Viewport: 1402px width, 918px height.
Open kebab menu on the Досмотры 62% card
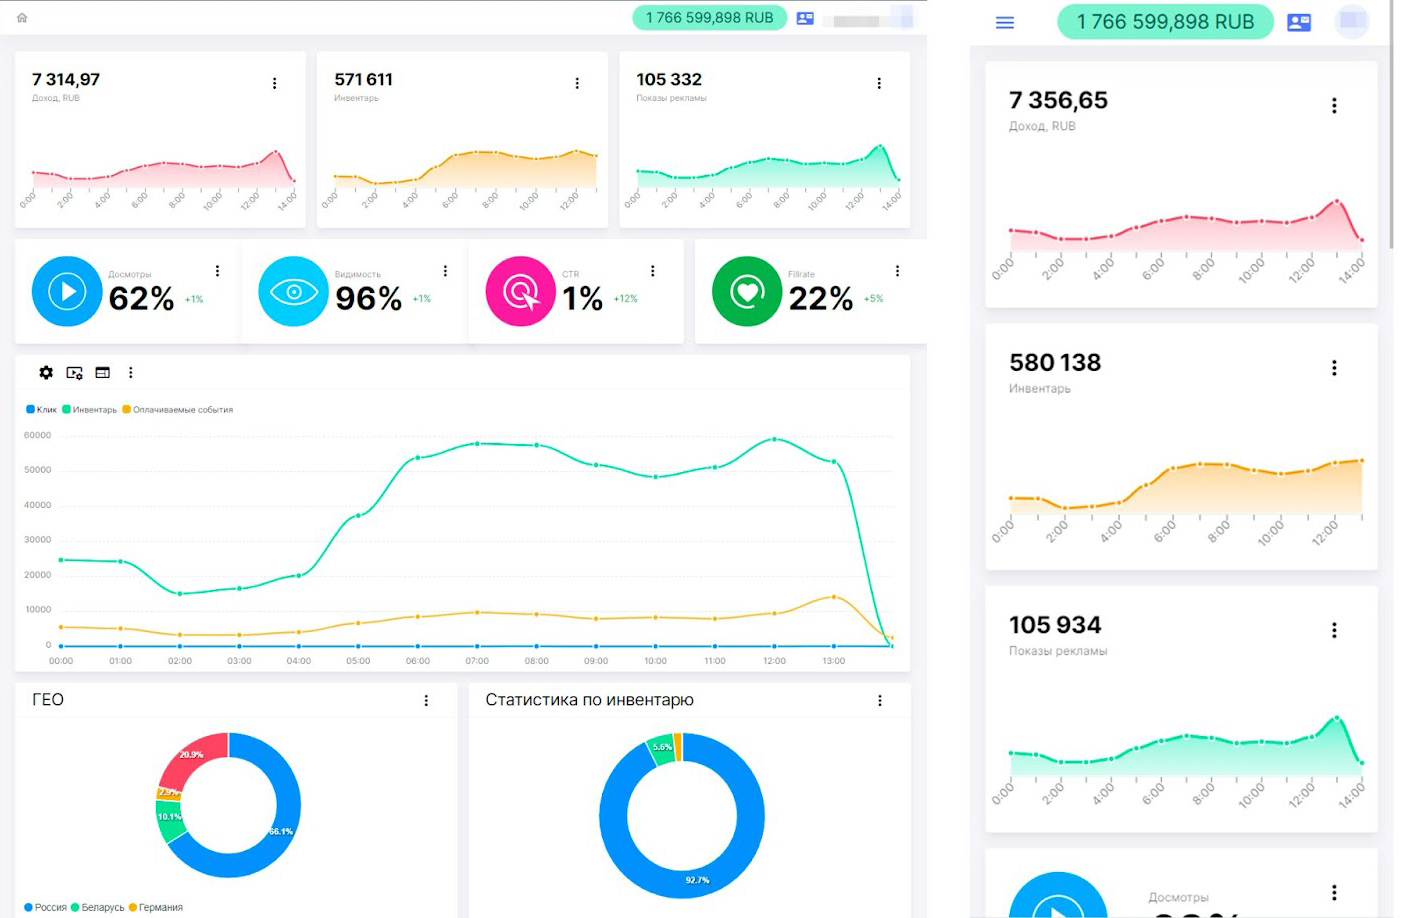217,271
